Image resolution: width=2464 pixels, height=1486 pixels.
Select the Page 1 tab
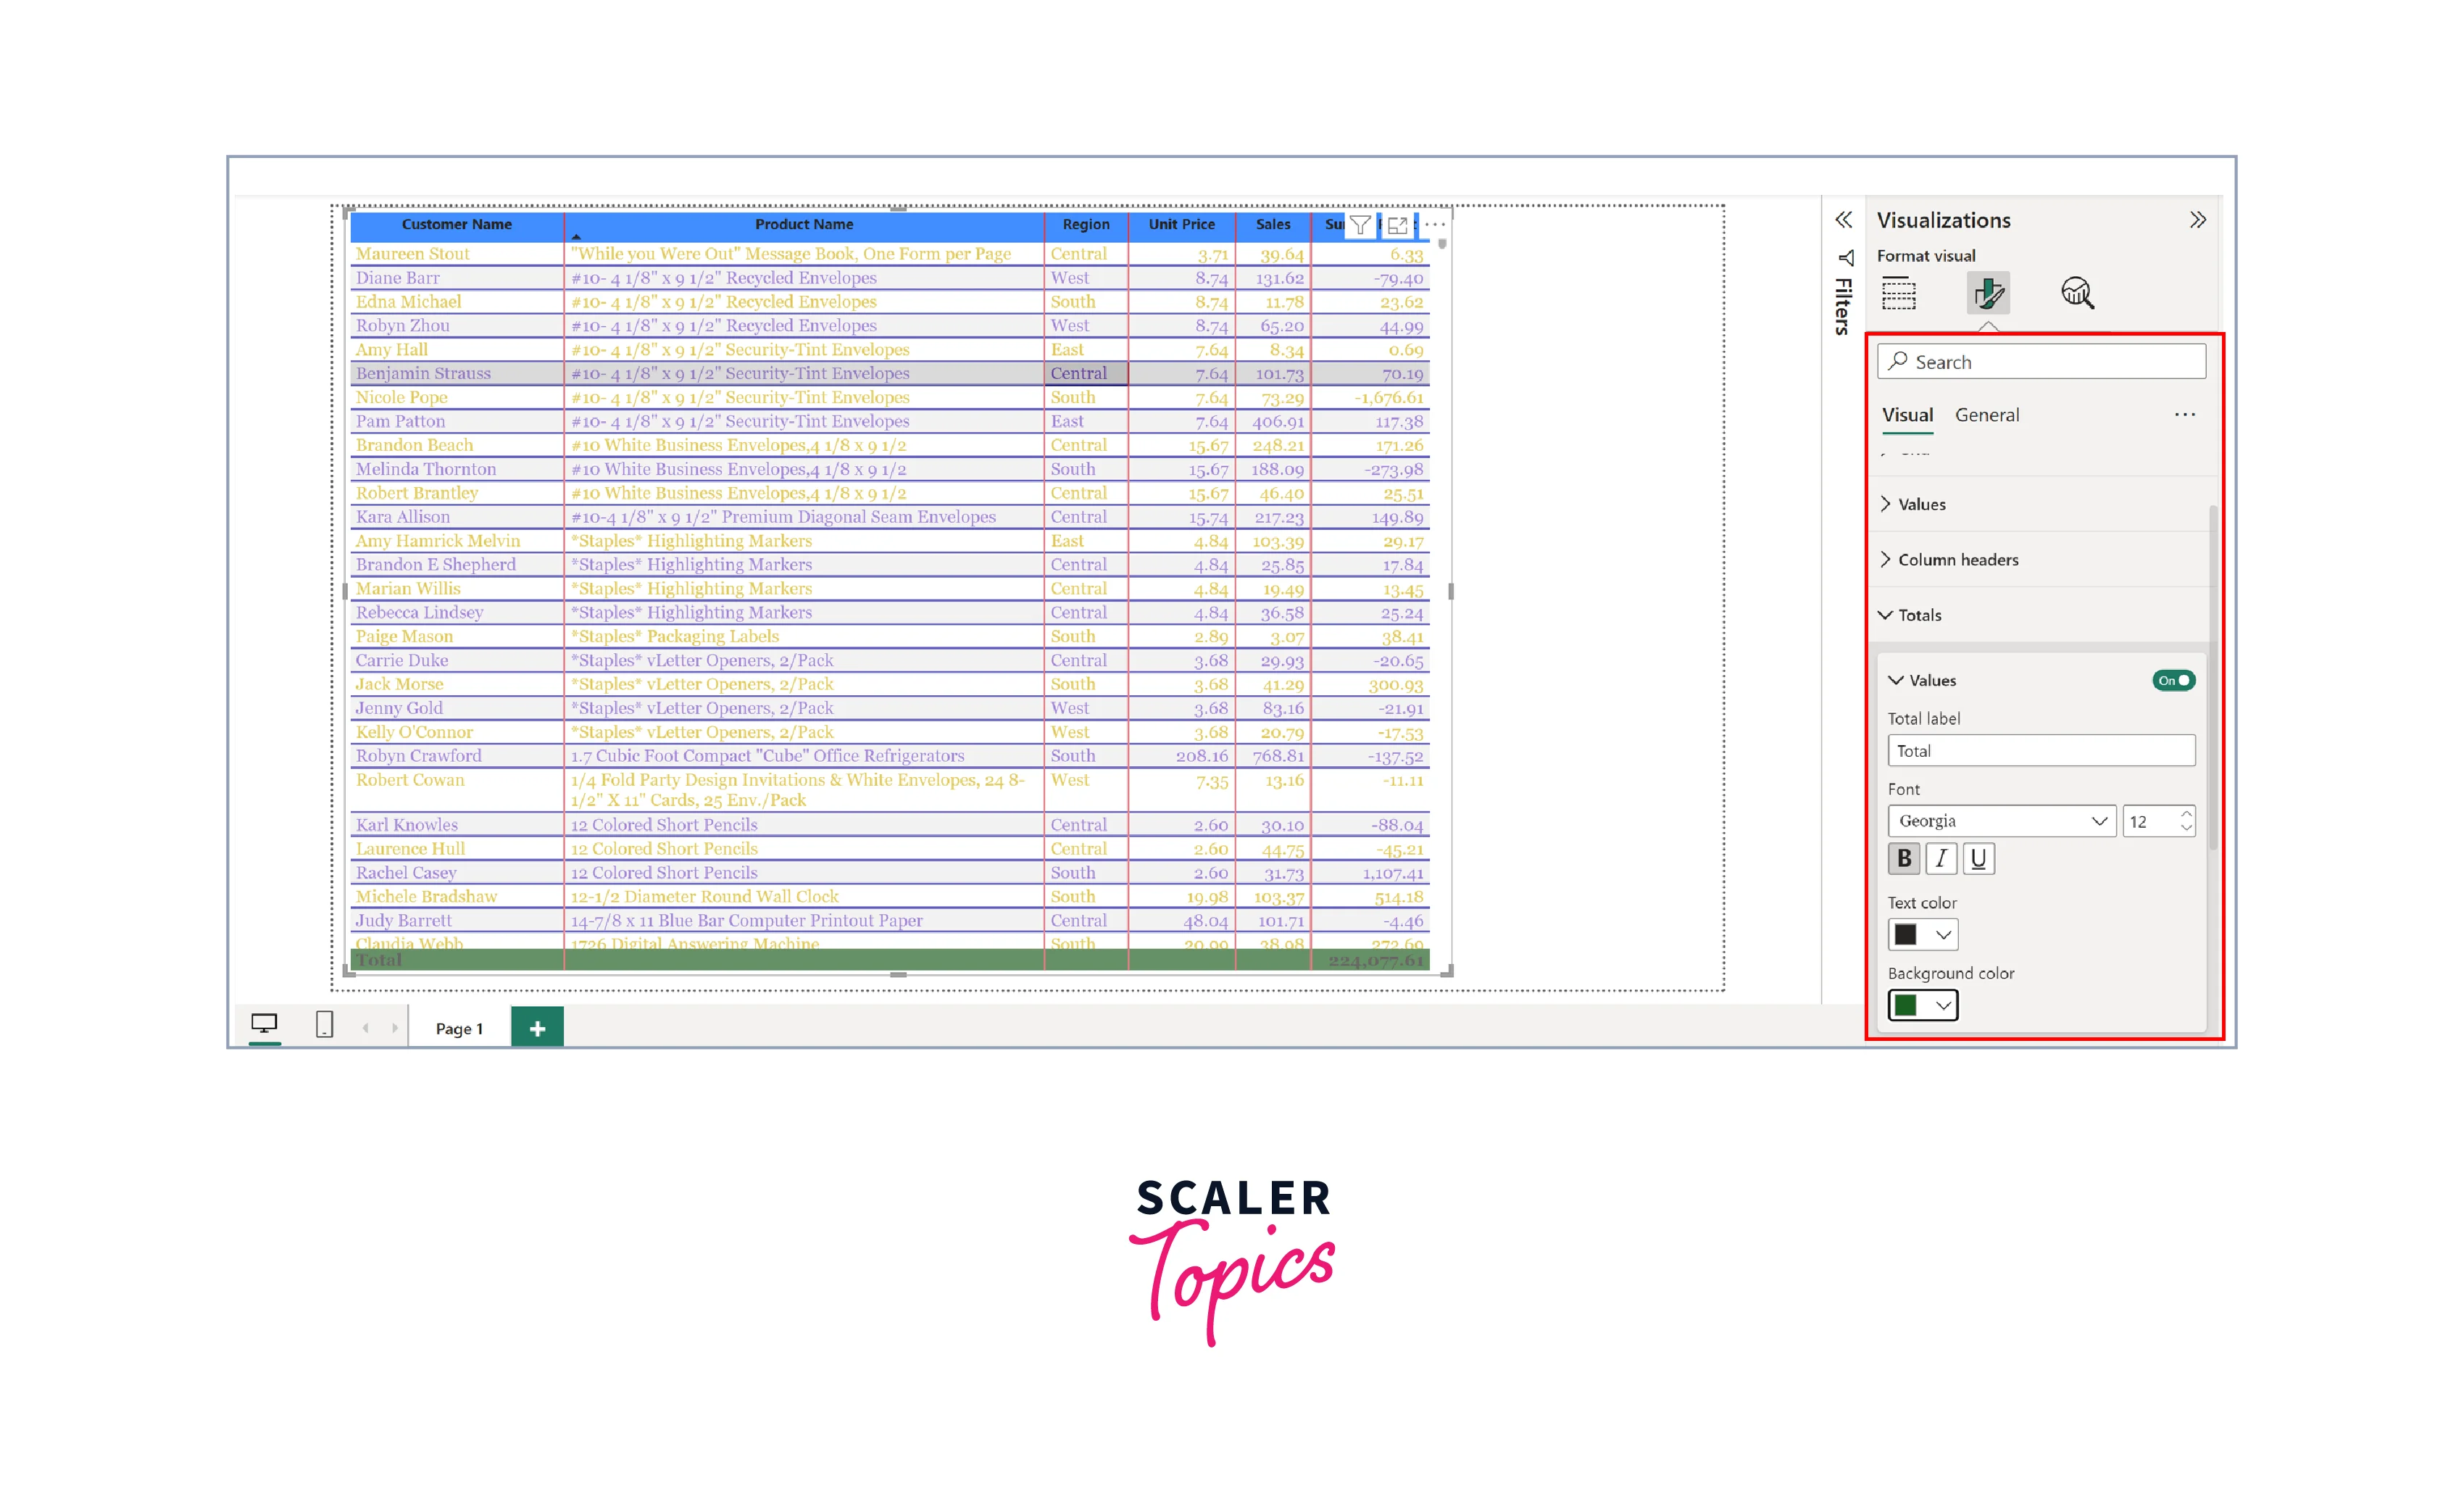[459, 1028]
